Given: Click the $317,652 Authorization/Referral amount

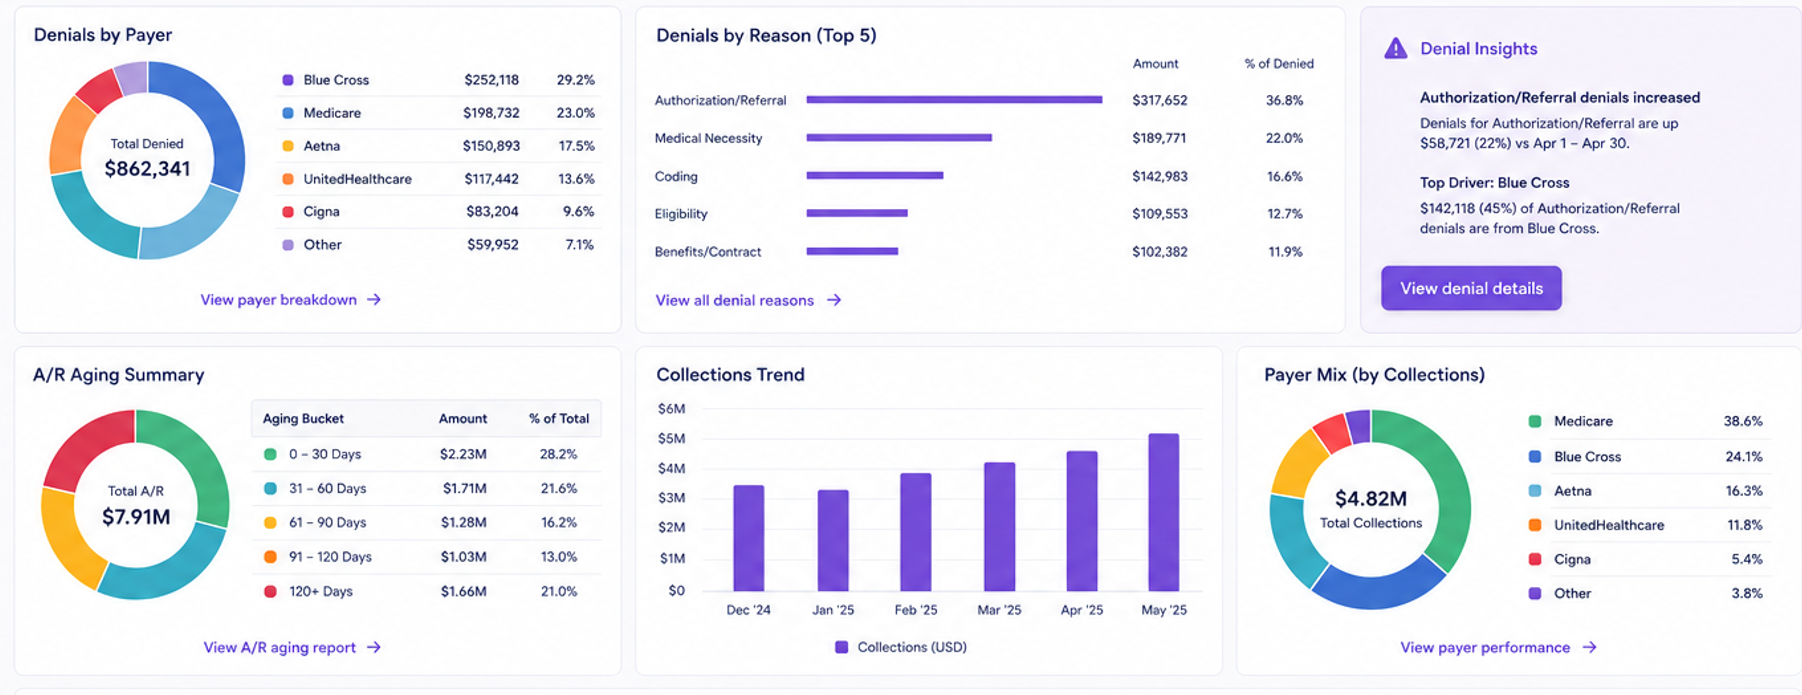Looking at the screenshot, I should point(1160,100).
